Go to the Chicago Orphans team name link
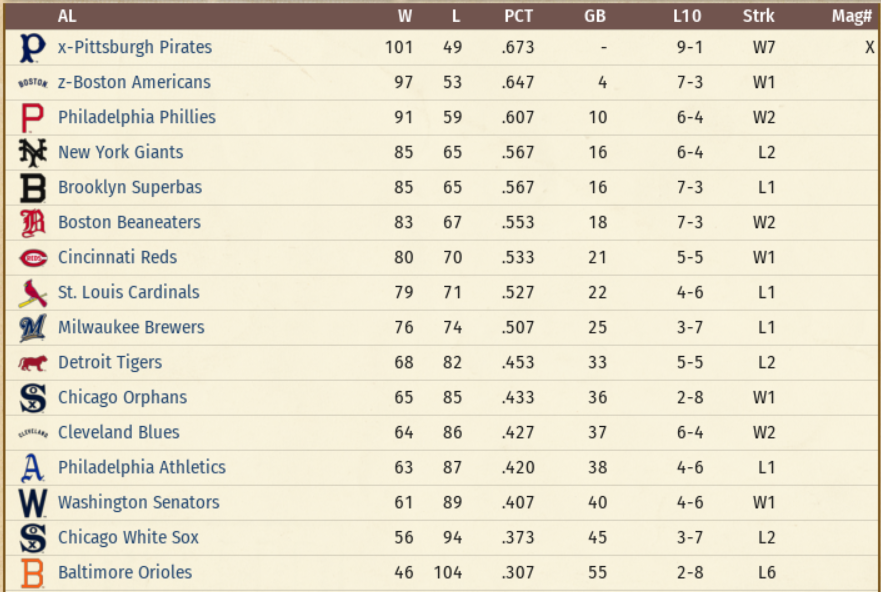This screenshot has height=592, width=881. [122, 397]
